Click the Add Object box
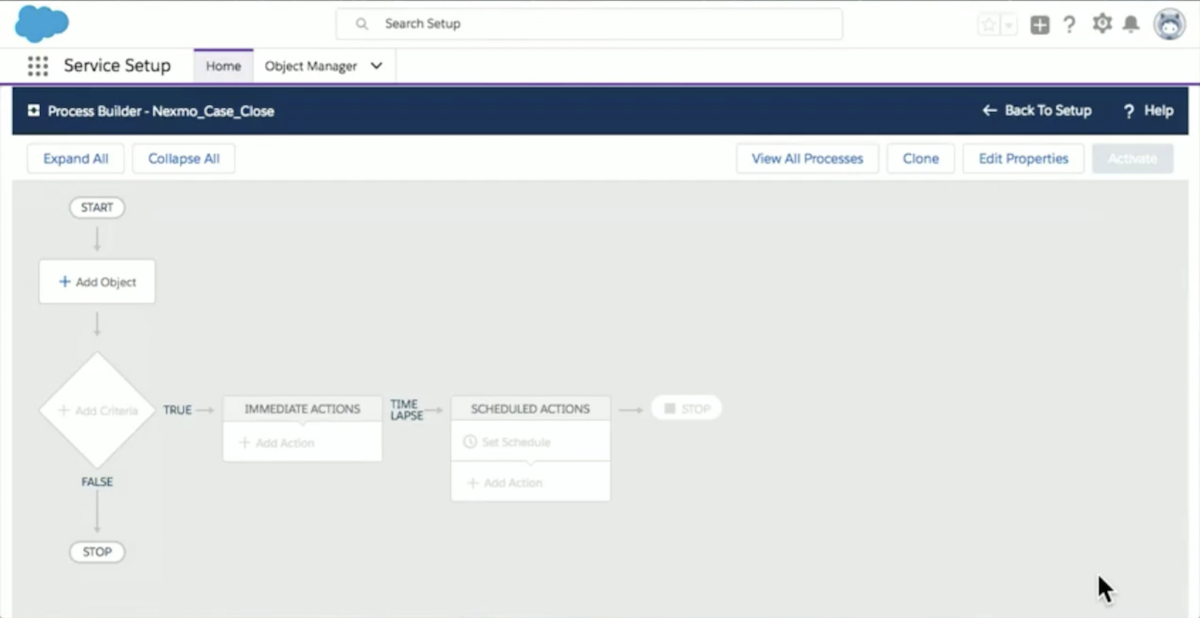1200x618 pixels. pos(97,282)
